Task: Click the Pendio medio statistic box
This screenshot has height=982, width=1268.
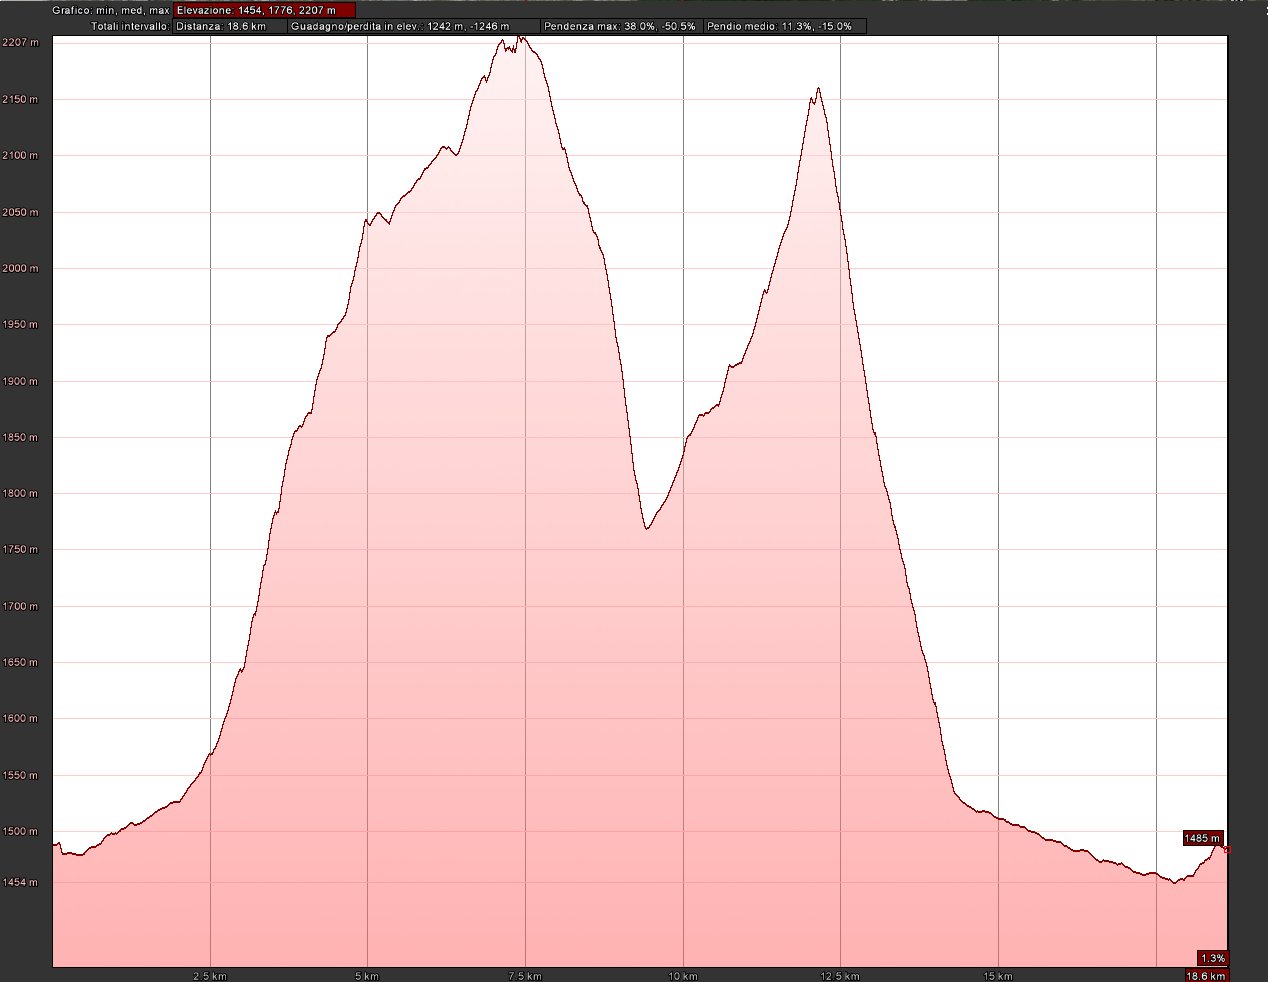Action: pos(784,26)
